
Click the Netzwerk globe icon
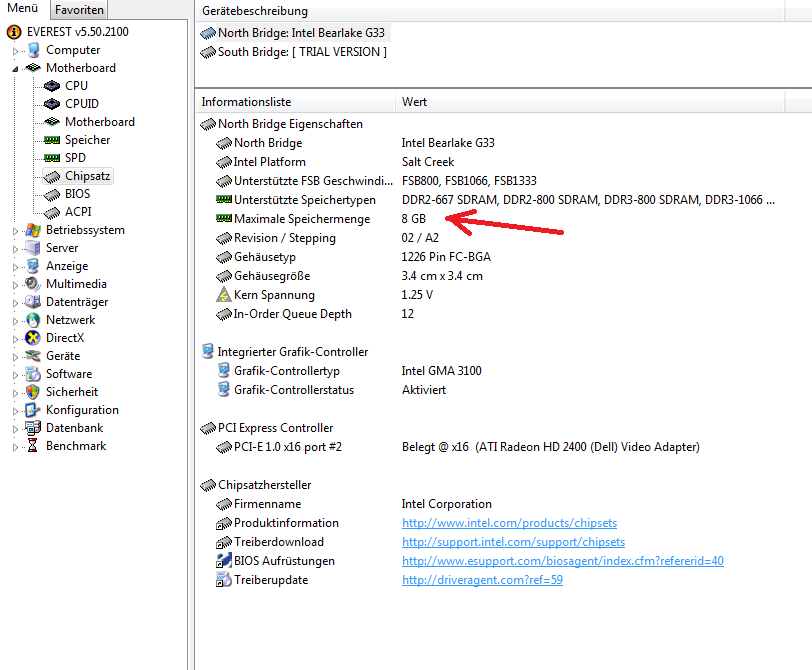tap(33, 320)
